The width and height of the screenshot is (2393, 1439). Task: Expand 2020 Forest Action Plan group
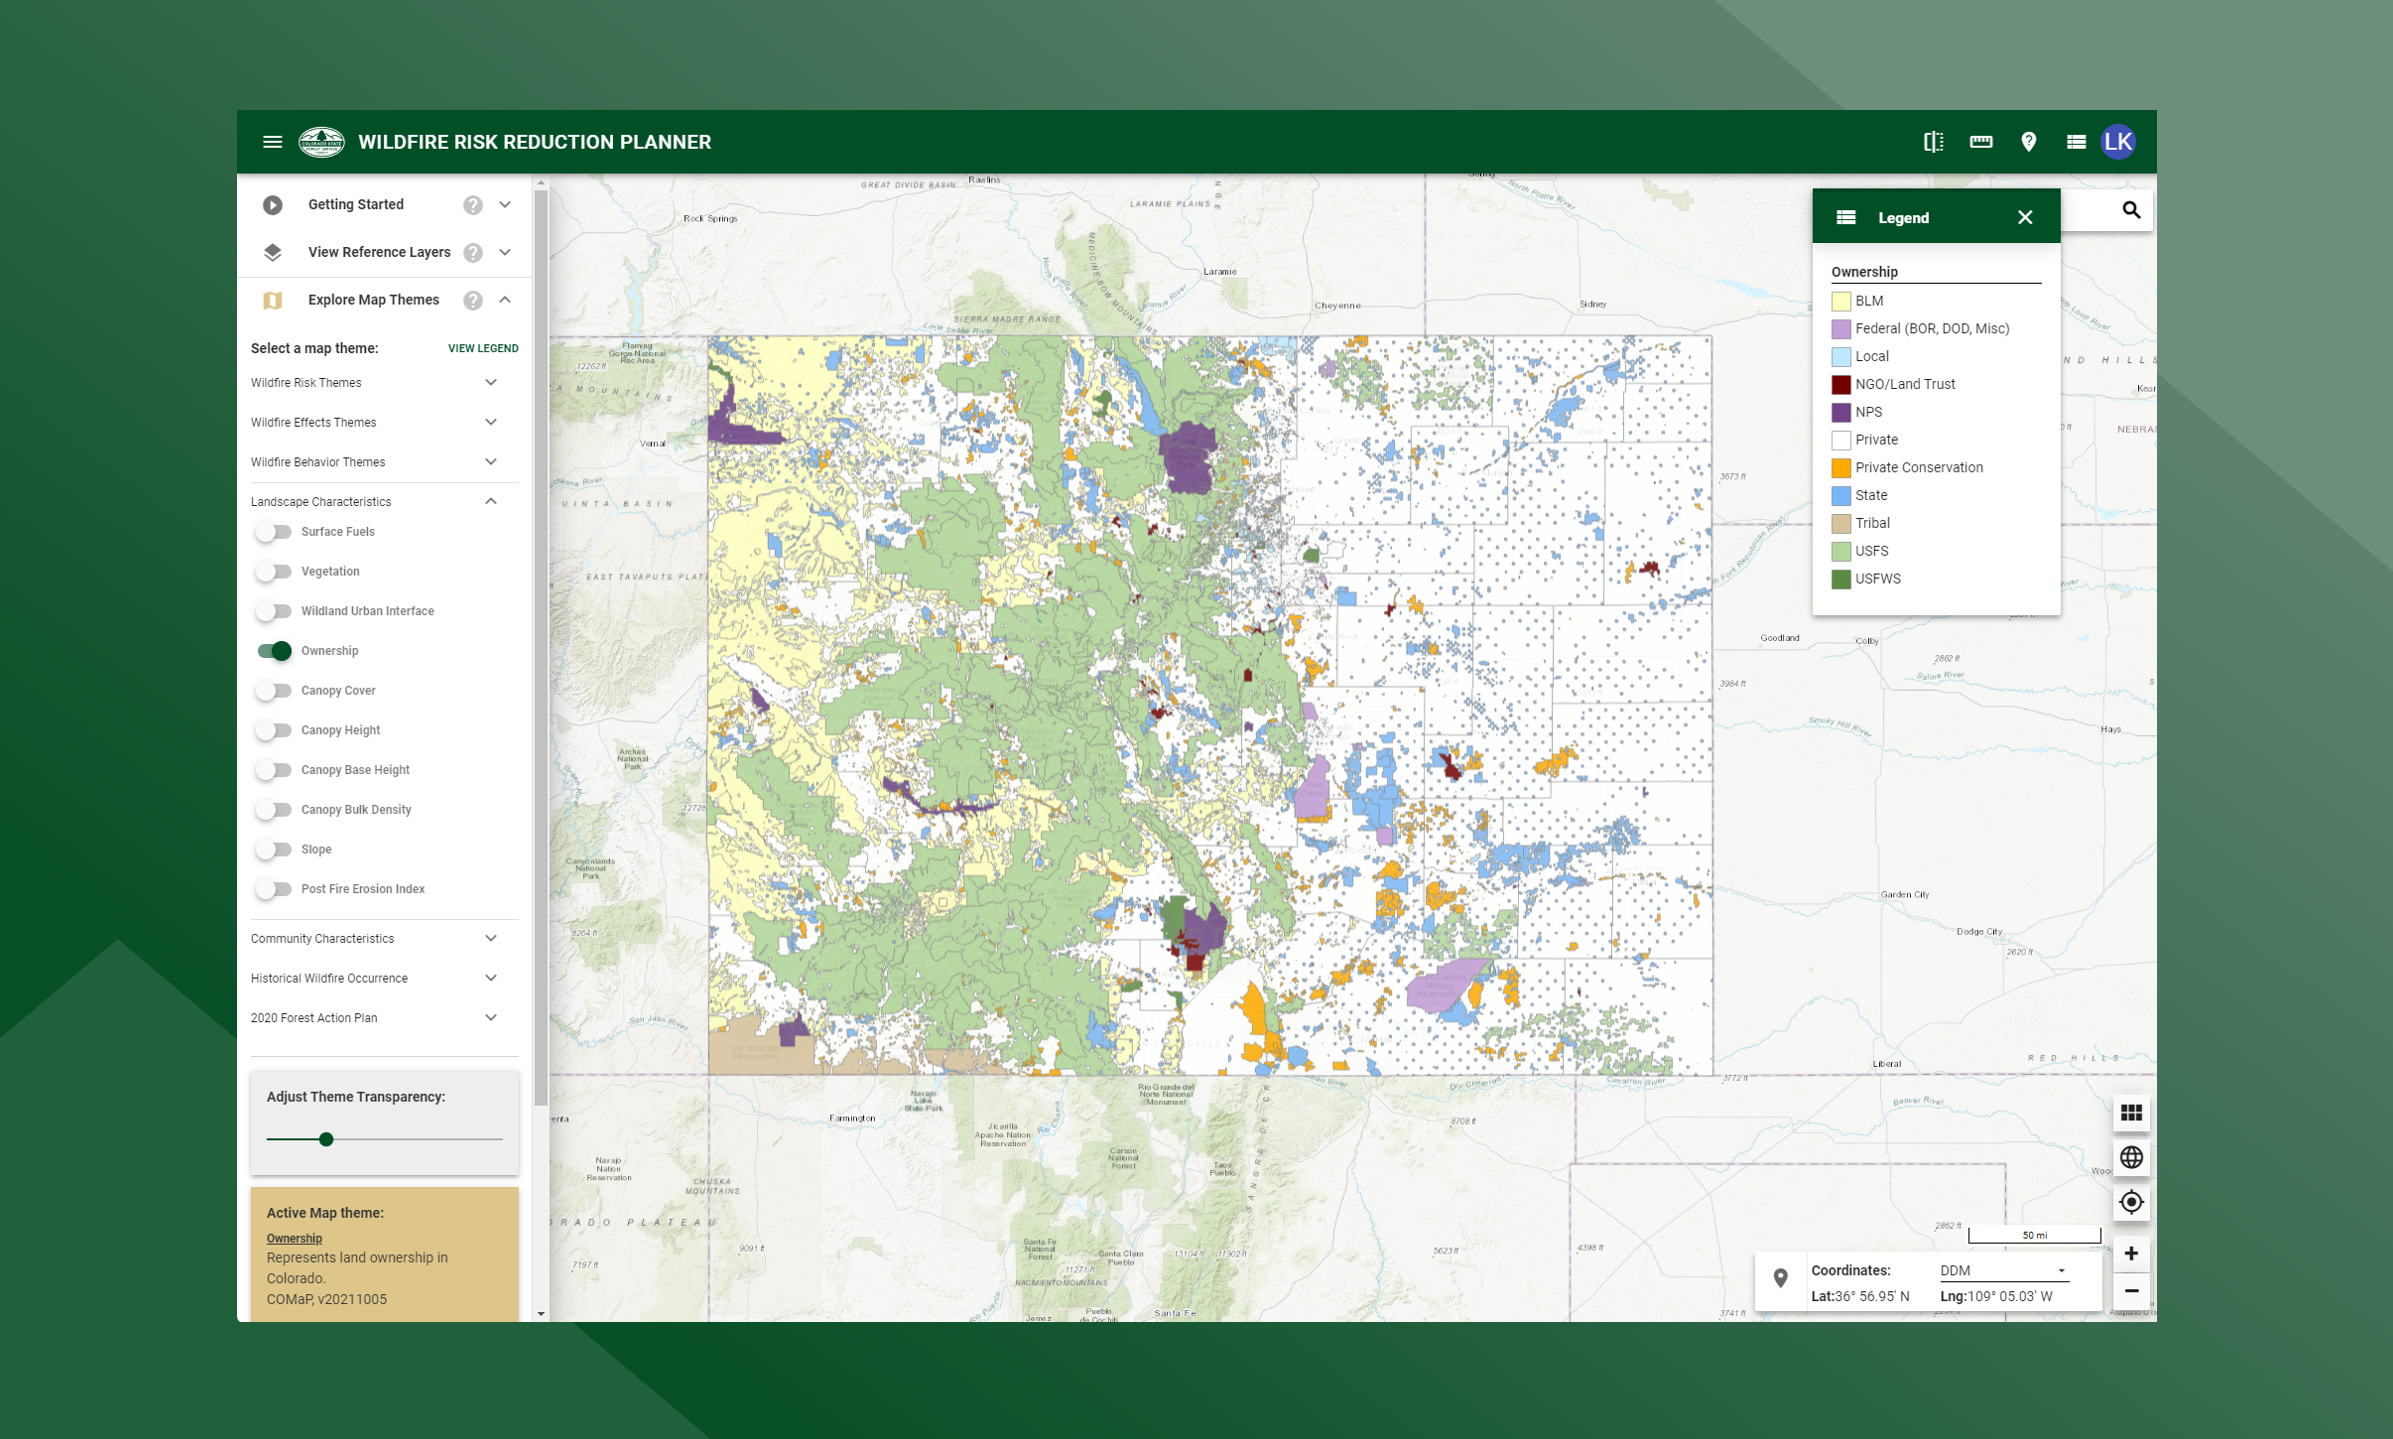point(491,1018)
